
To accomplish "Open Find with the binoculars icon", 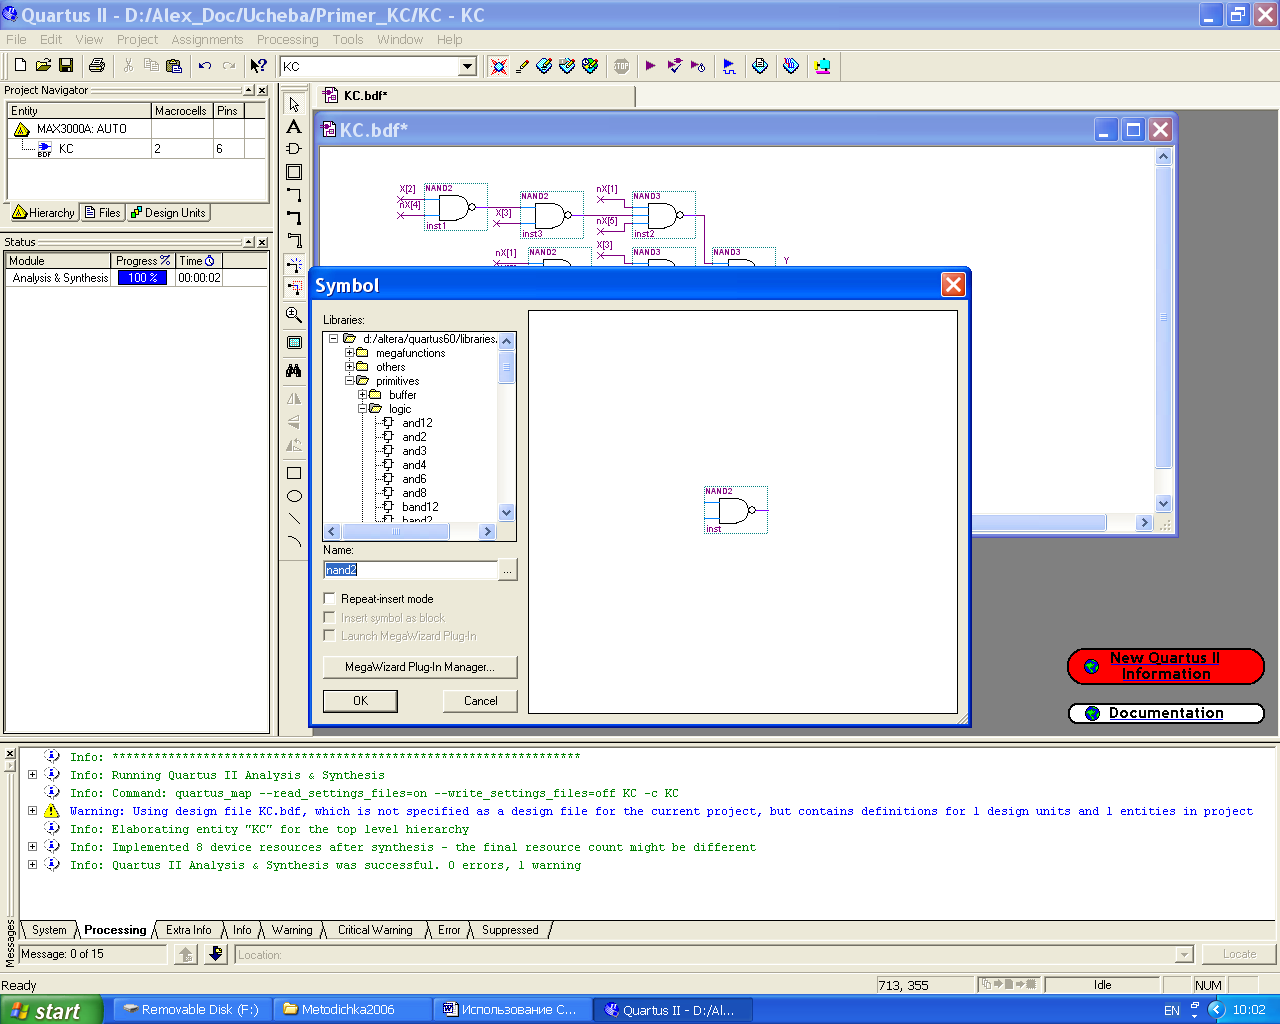I will click(294, 370).
